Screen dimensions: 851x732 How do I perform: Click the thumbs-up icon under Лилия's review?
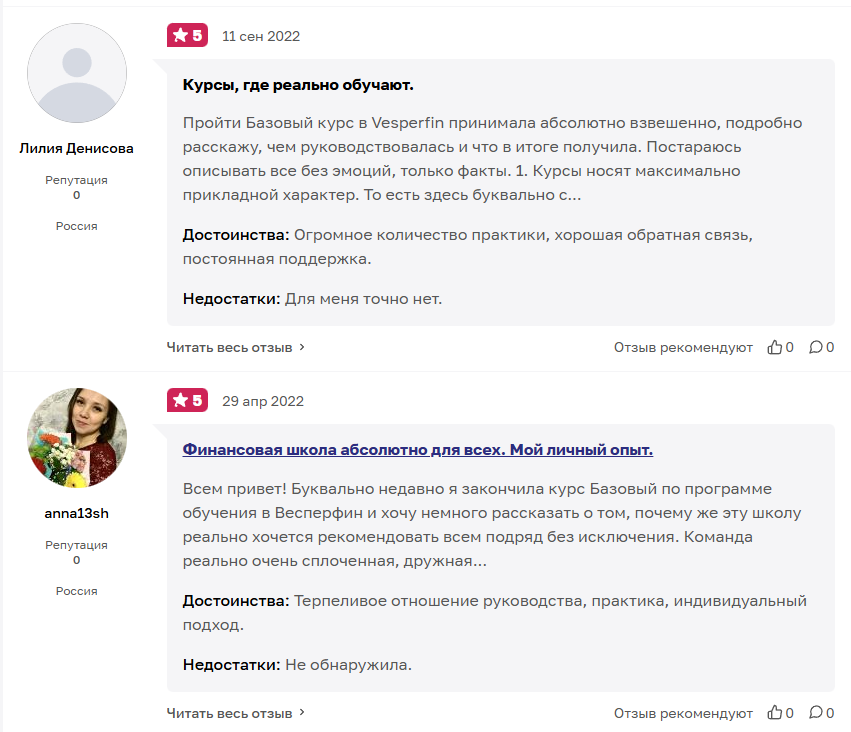[777, 347]
